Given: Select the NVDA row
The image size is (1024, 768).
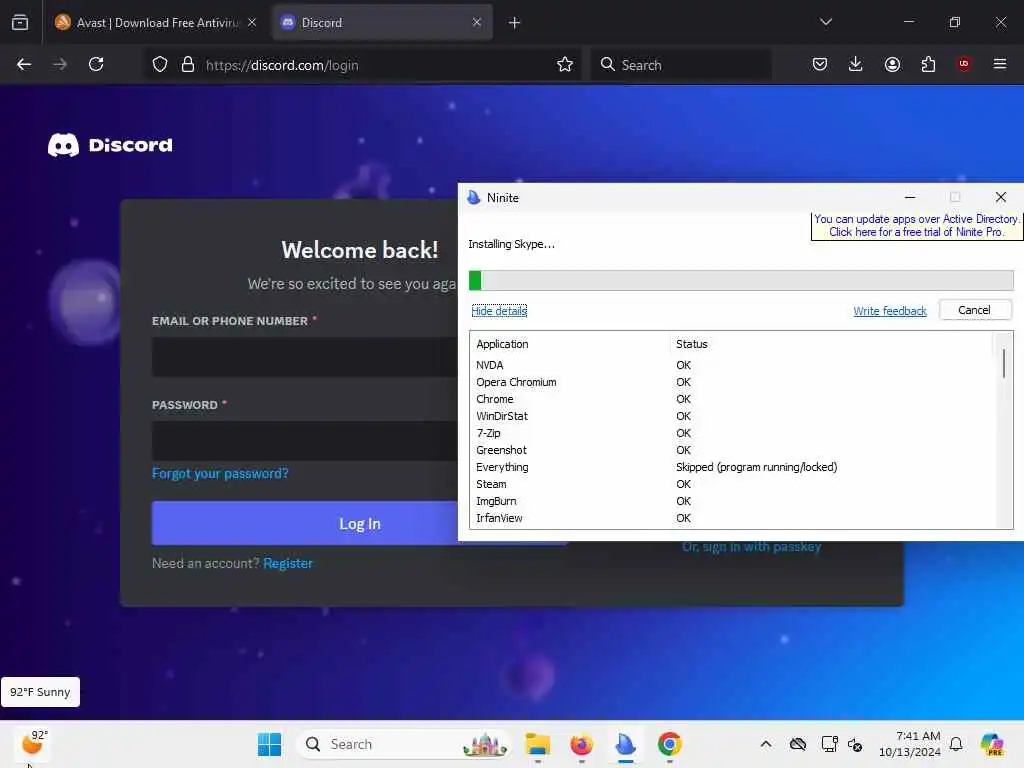Looking at the screenshot, I should click(731, 365).
